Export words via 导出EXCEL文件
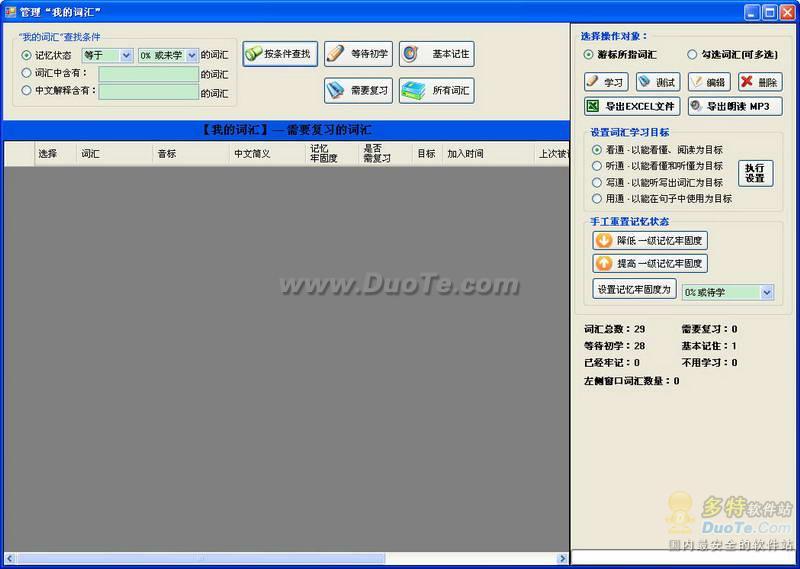This screenshot has width=800, height=569. 631,106
